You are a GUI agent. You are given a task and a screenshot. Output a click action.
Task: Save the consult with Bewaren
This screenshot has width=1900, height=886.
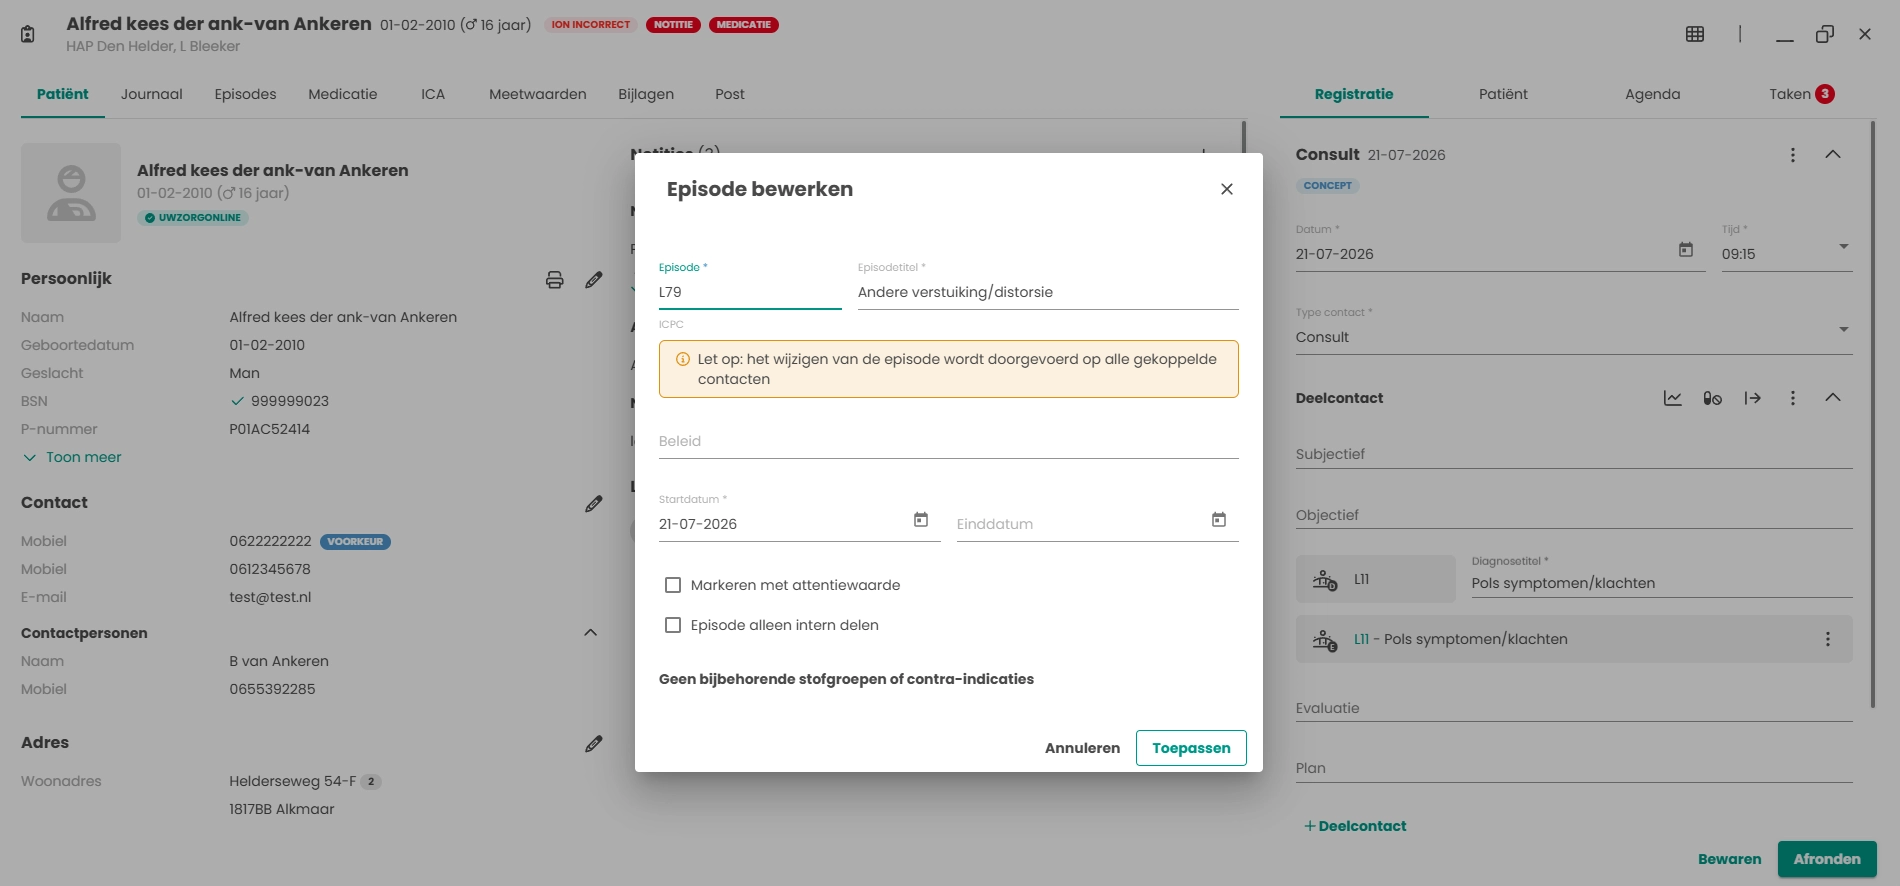[x=1730, y=859]
